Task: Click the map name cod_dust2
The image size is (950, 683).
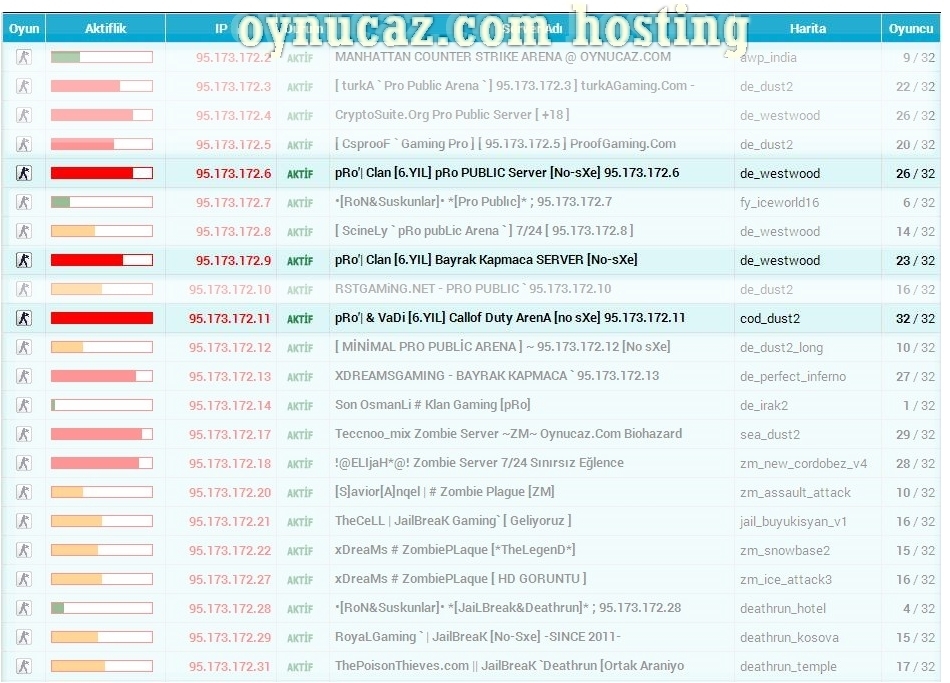Action: coord(769,319)
